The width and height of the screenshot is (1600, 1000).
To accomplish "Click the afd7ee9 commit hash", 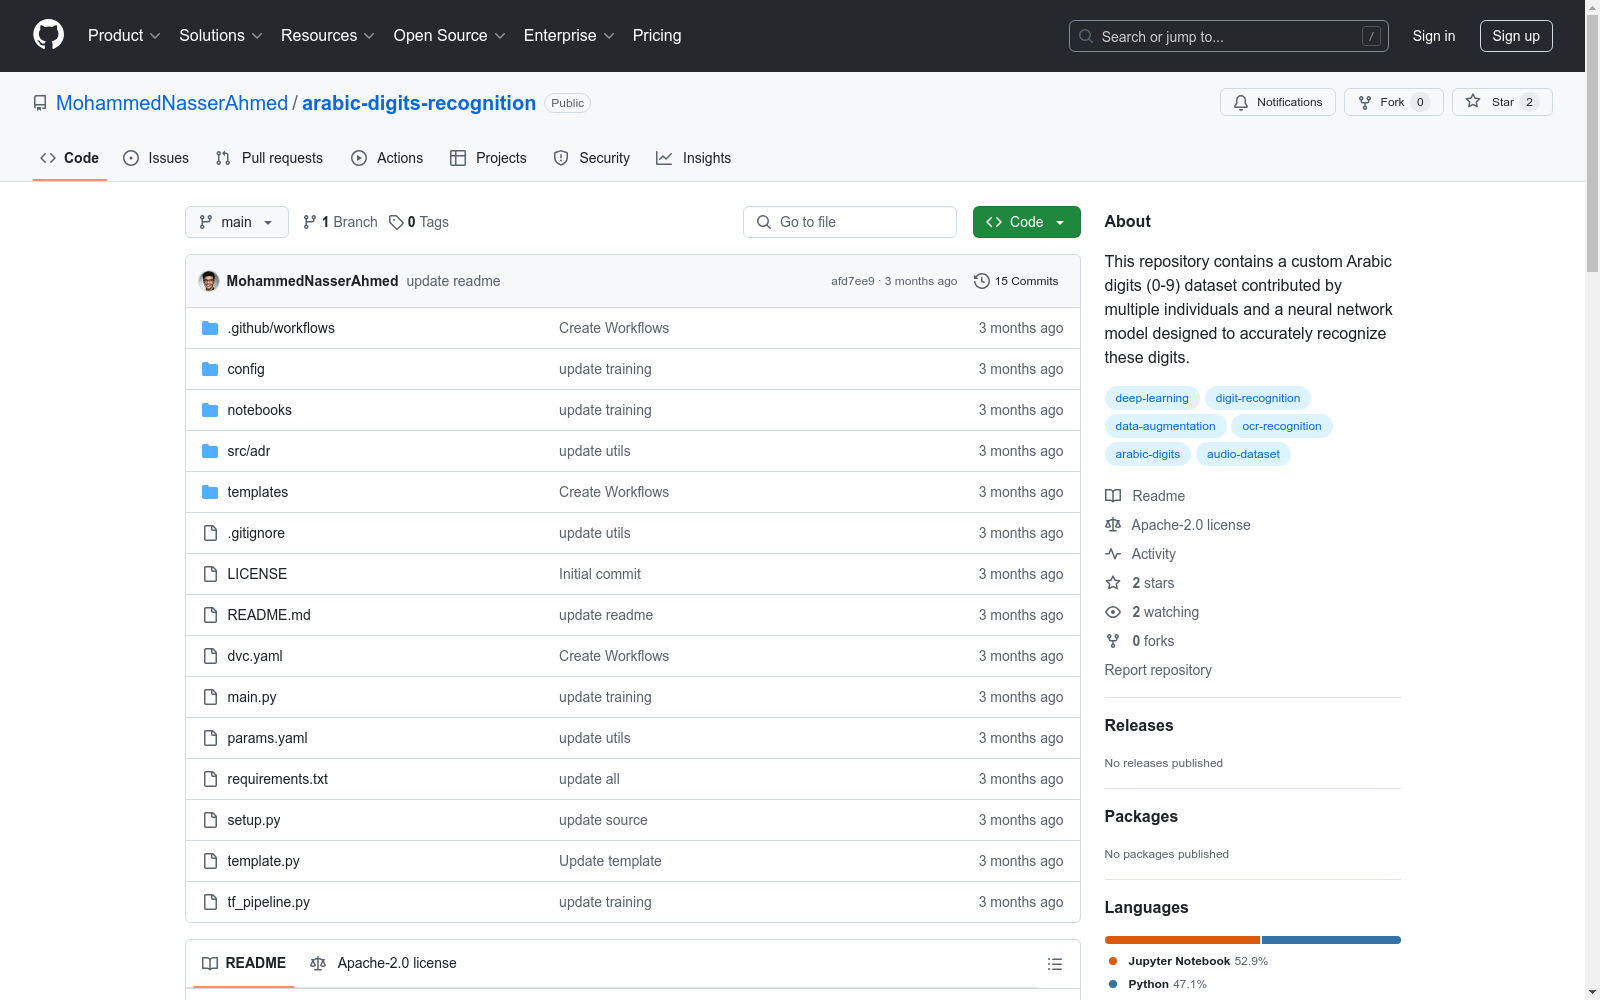I will pos(853,281).
